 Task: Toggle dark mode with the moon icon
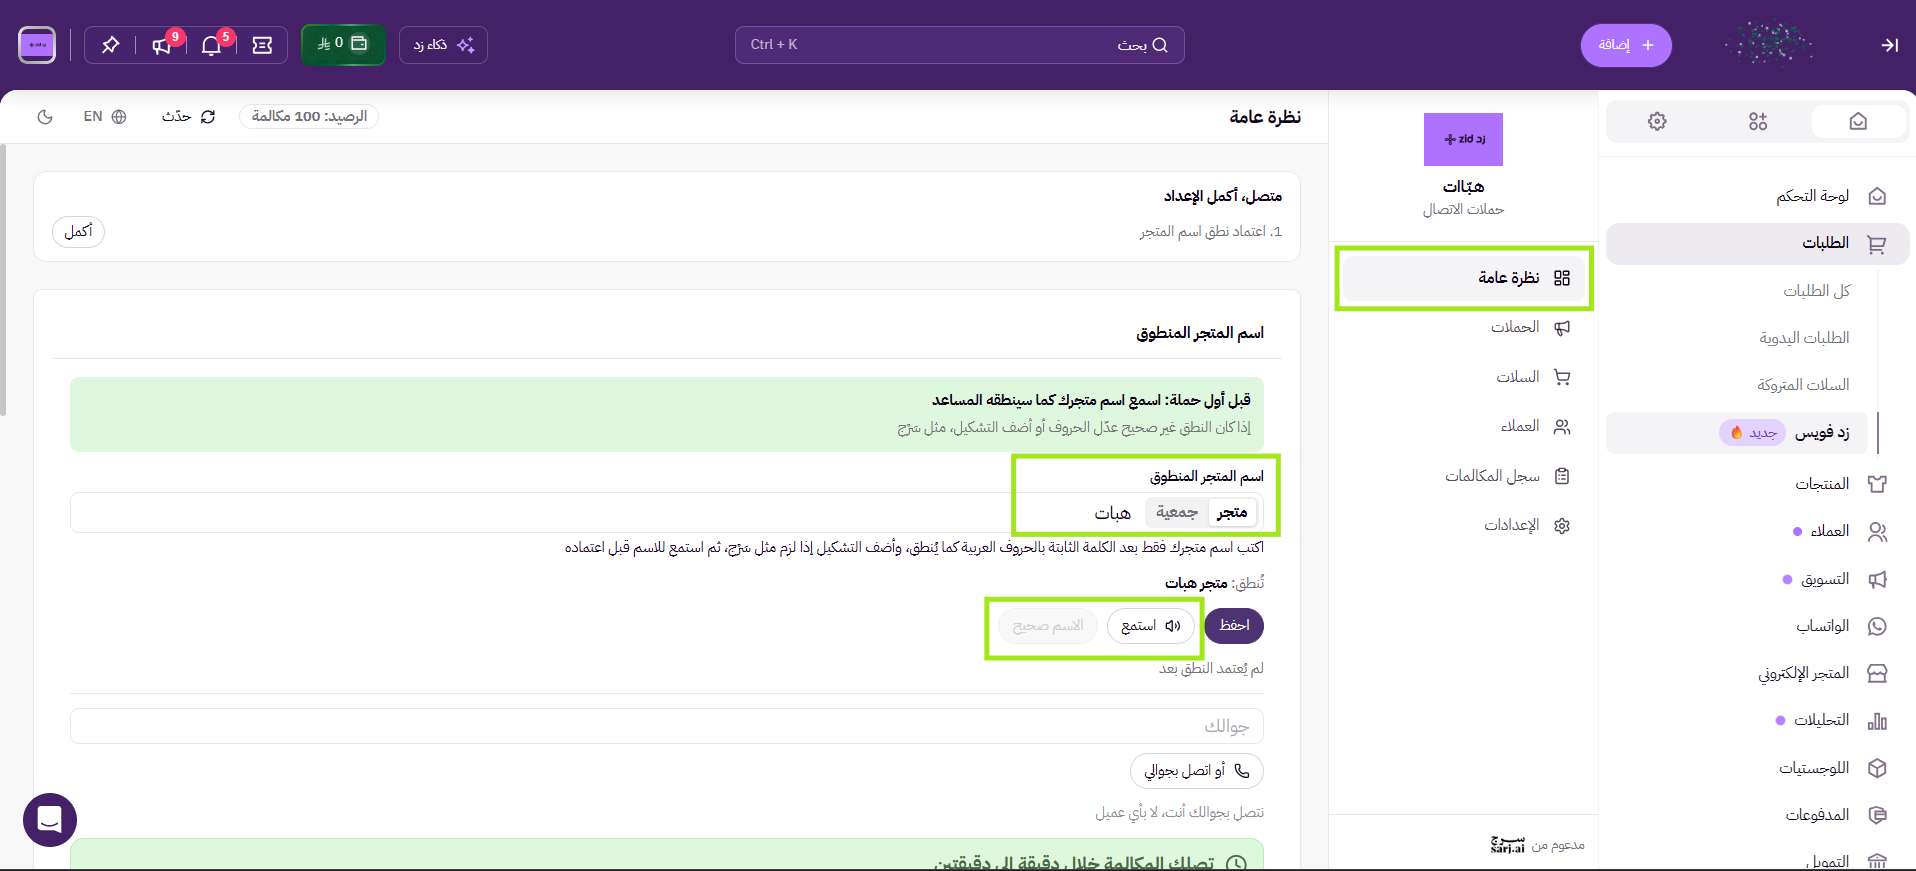45,117
